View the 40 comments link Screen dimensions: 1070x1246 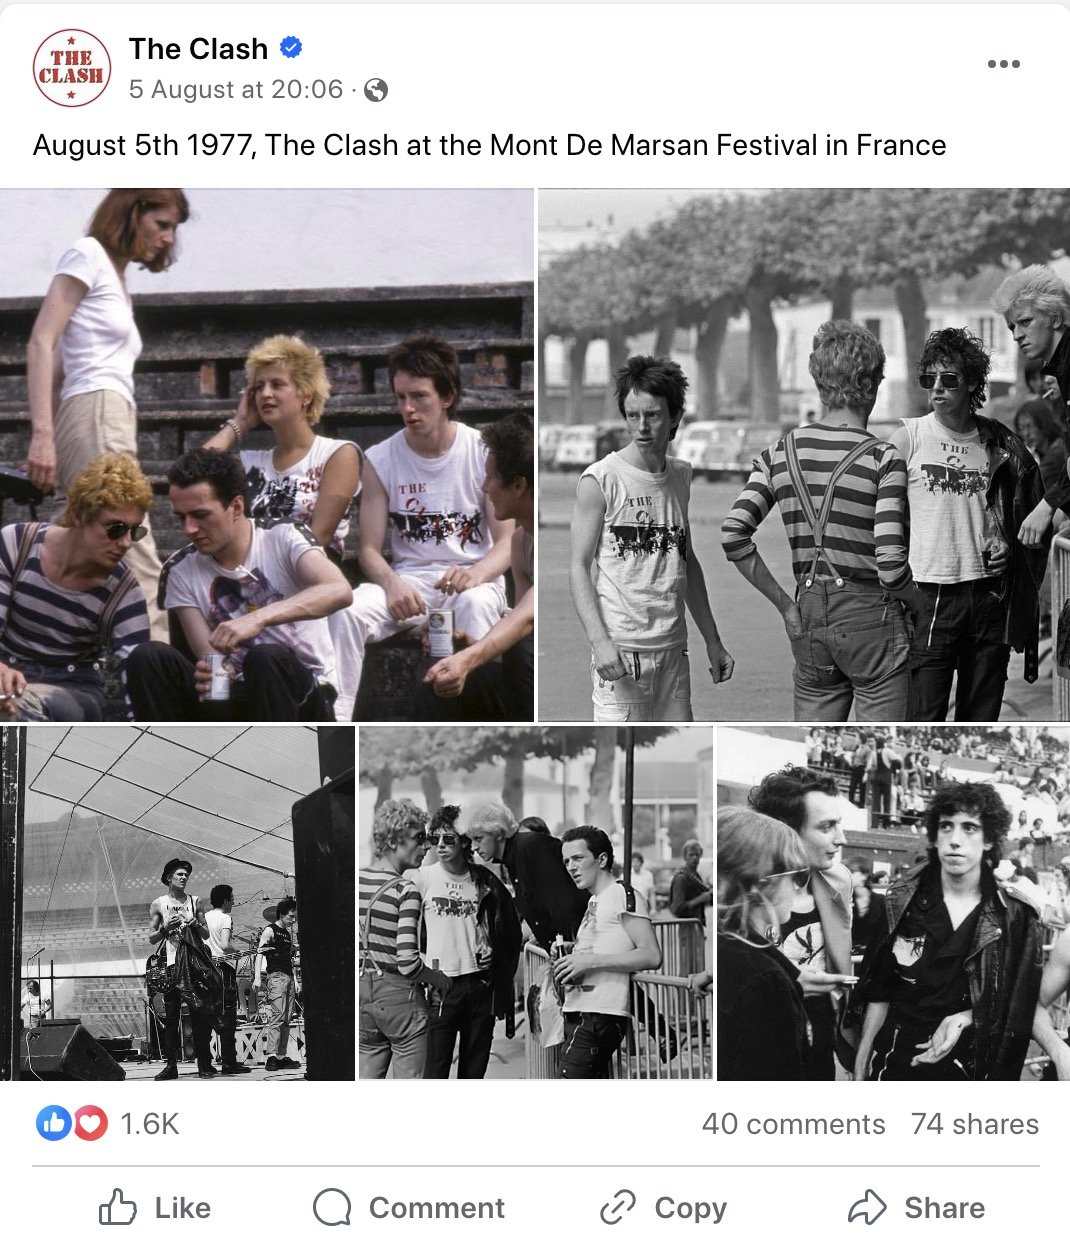point(793,1124)
